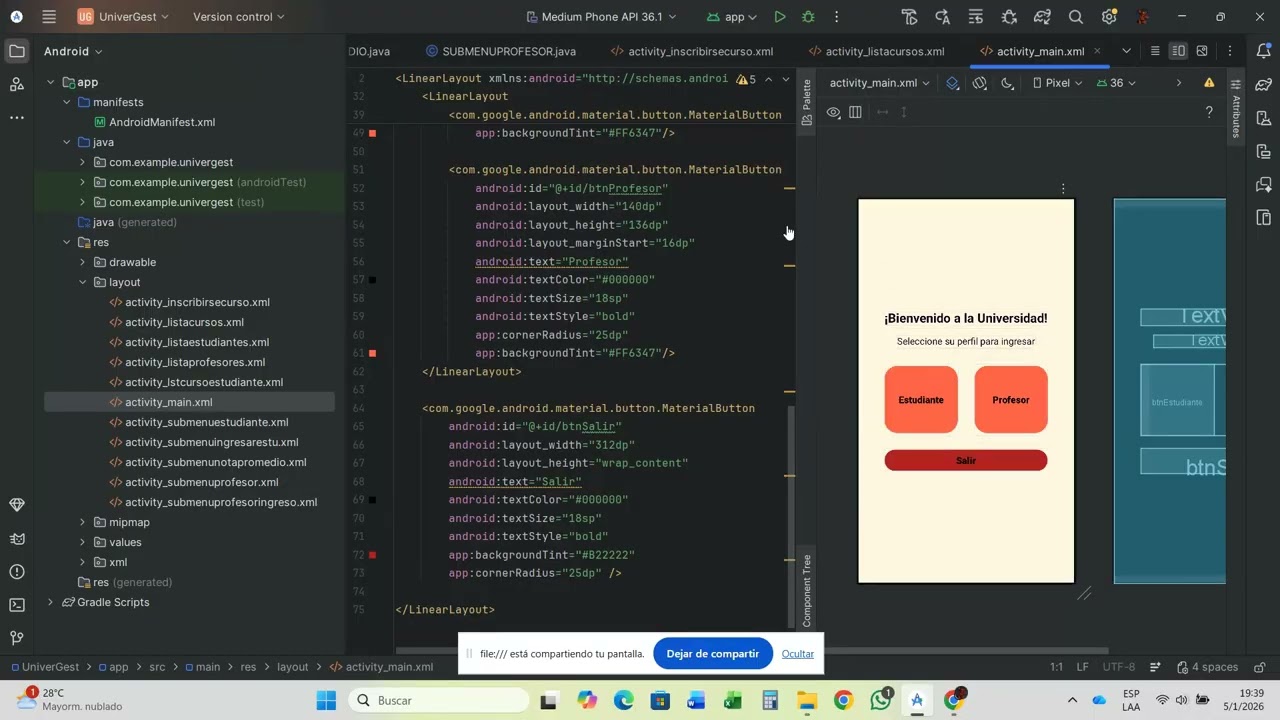Viewport: 1280px width, 720px height.
Task: Open API level 36 preview dropdown
Action: [1116, 83]
